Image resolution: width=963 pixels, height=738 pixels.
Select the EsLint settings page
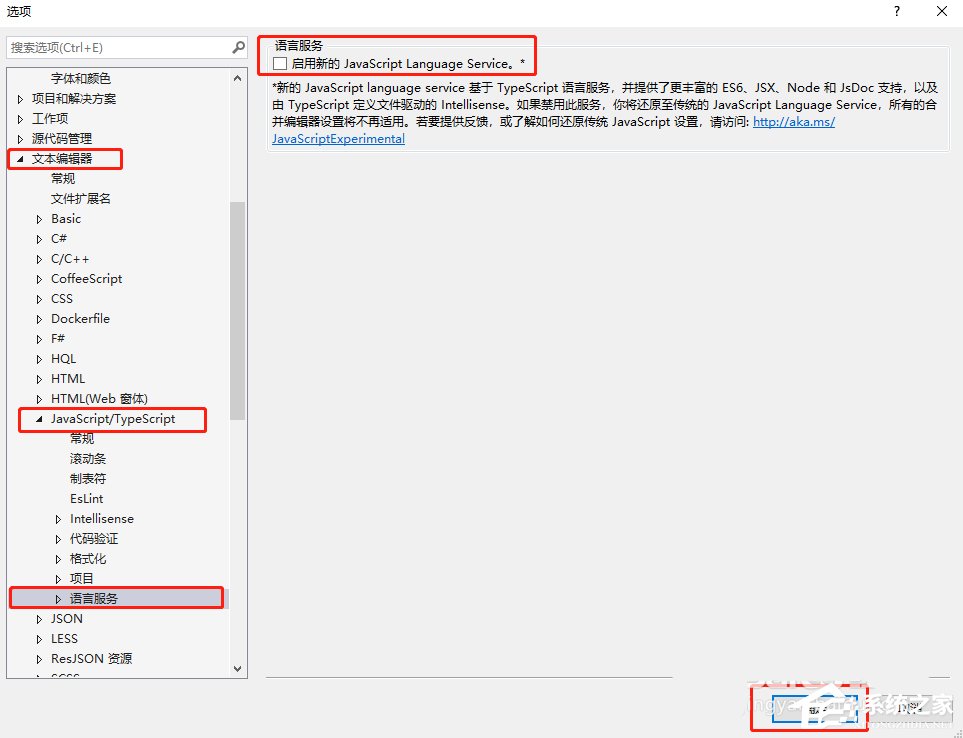(x=86, y=498)
